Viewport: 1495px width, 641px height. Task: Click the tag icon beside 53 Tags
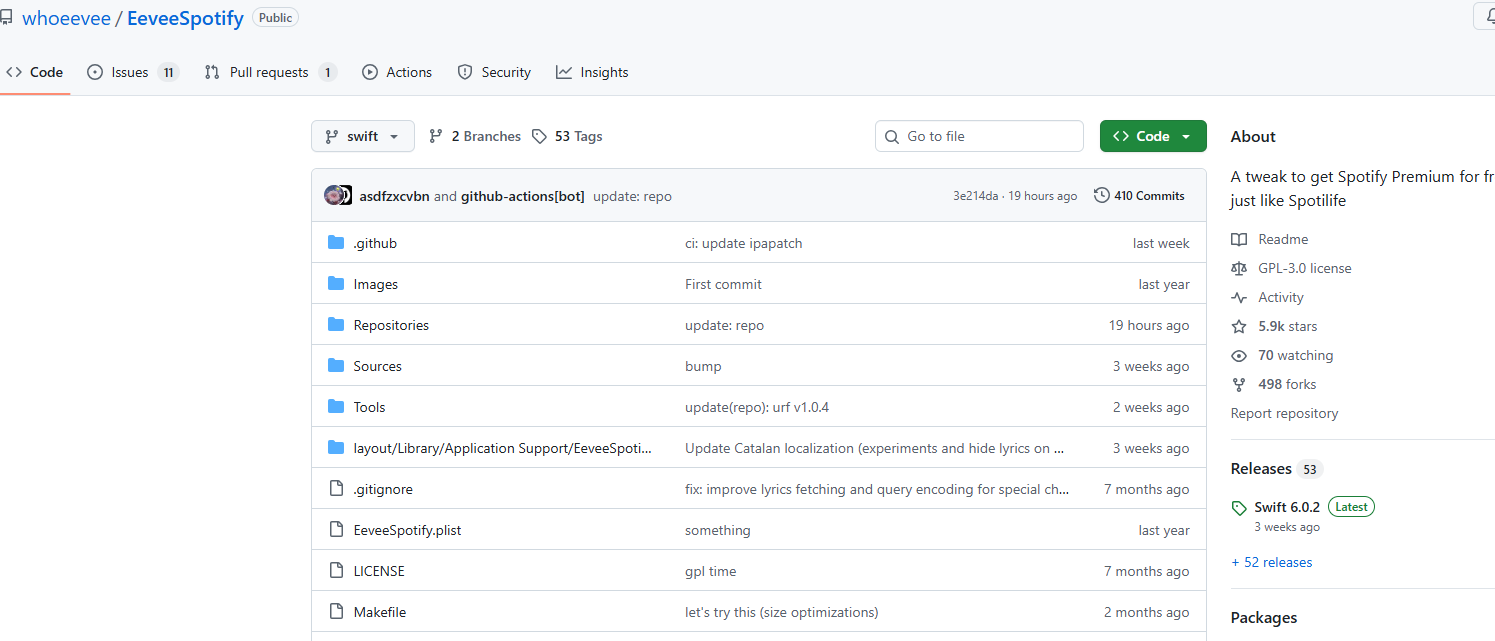tap(539, 136)
